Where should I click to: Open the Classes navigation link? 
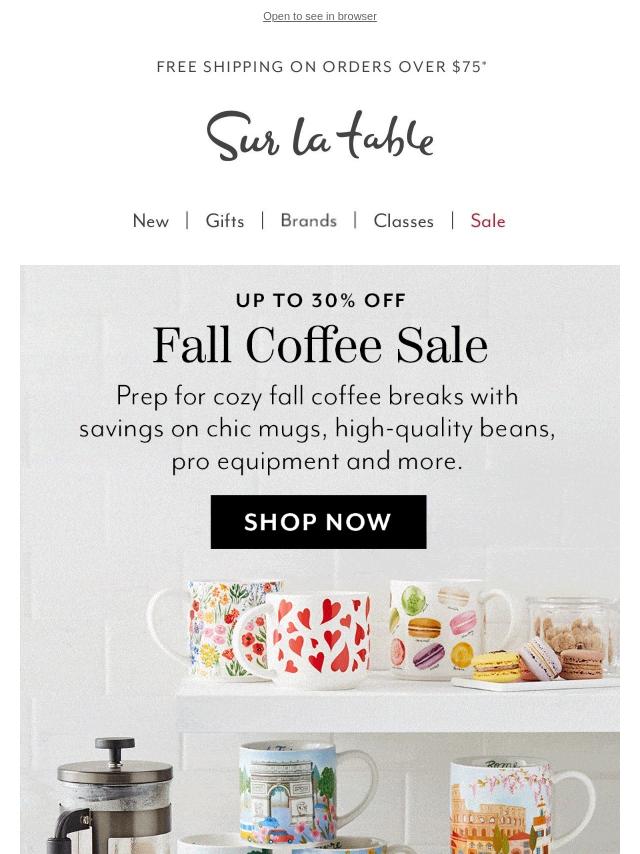click(403, 221)
